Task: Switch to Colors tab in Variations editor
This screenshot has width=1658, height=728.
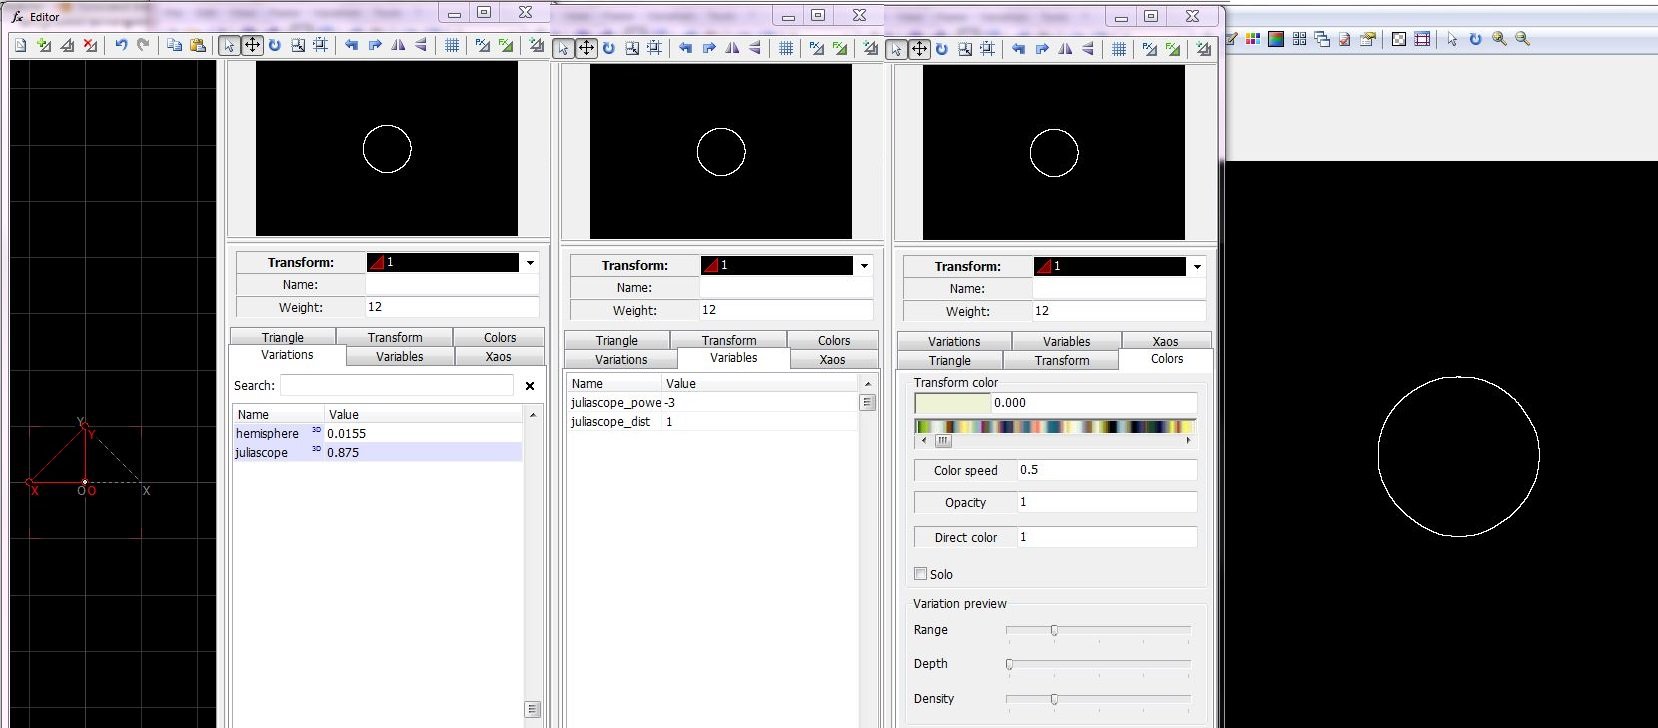Action: click(x=500, y=338)
